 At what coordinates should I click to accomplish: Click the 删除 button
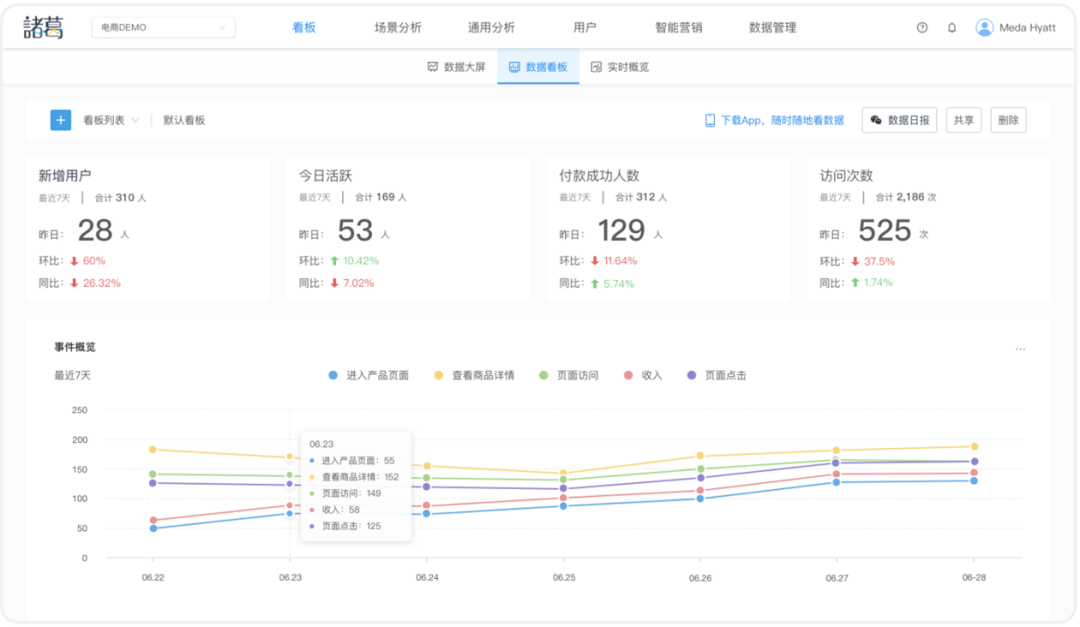tap(1008, 120)
